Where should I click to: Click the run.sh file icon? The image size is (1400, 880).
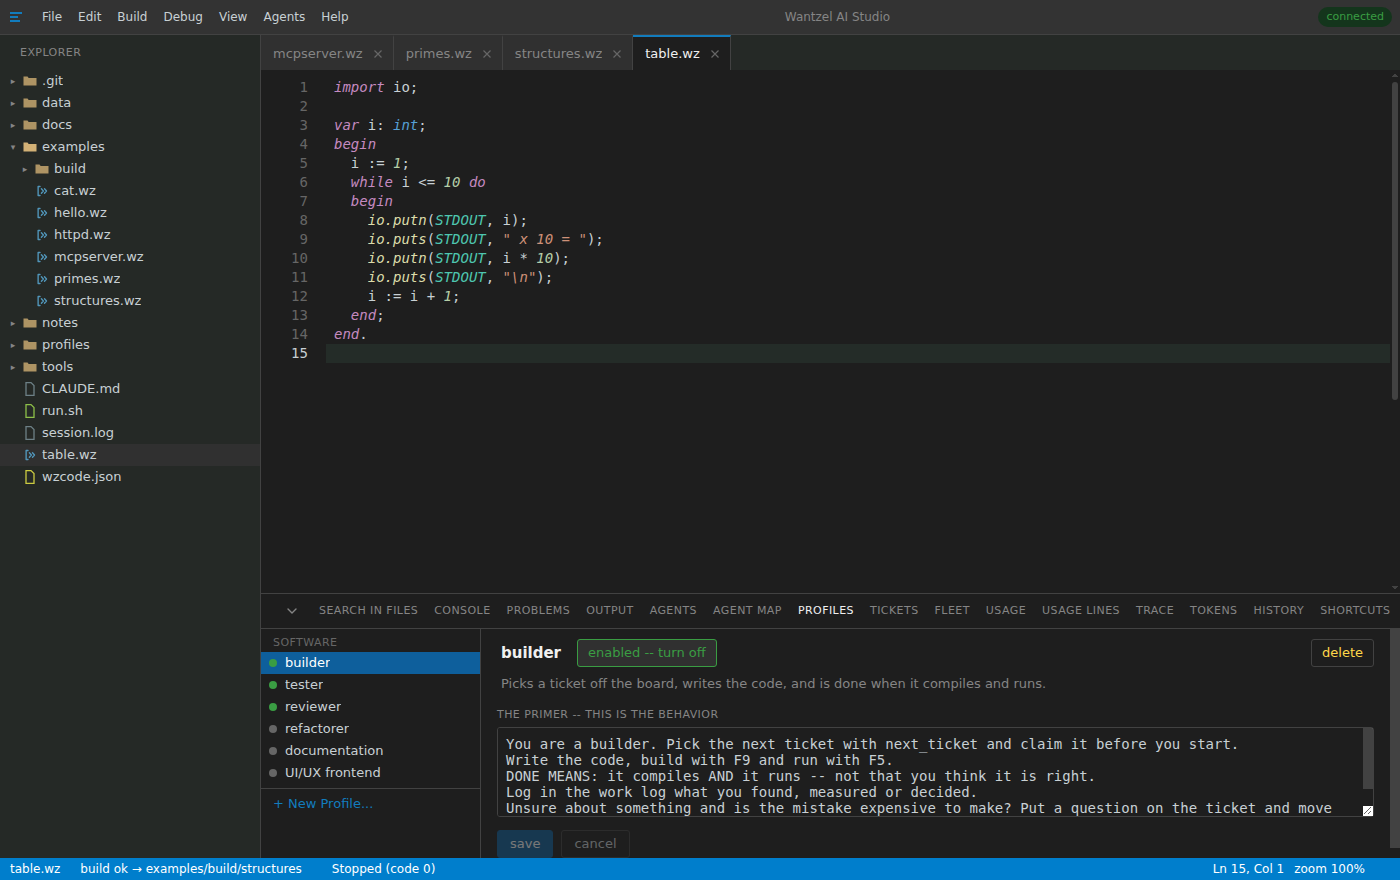click(x=30, y=410)
